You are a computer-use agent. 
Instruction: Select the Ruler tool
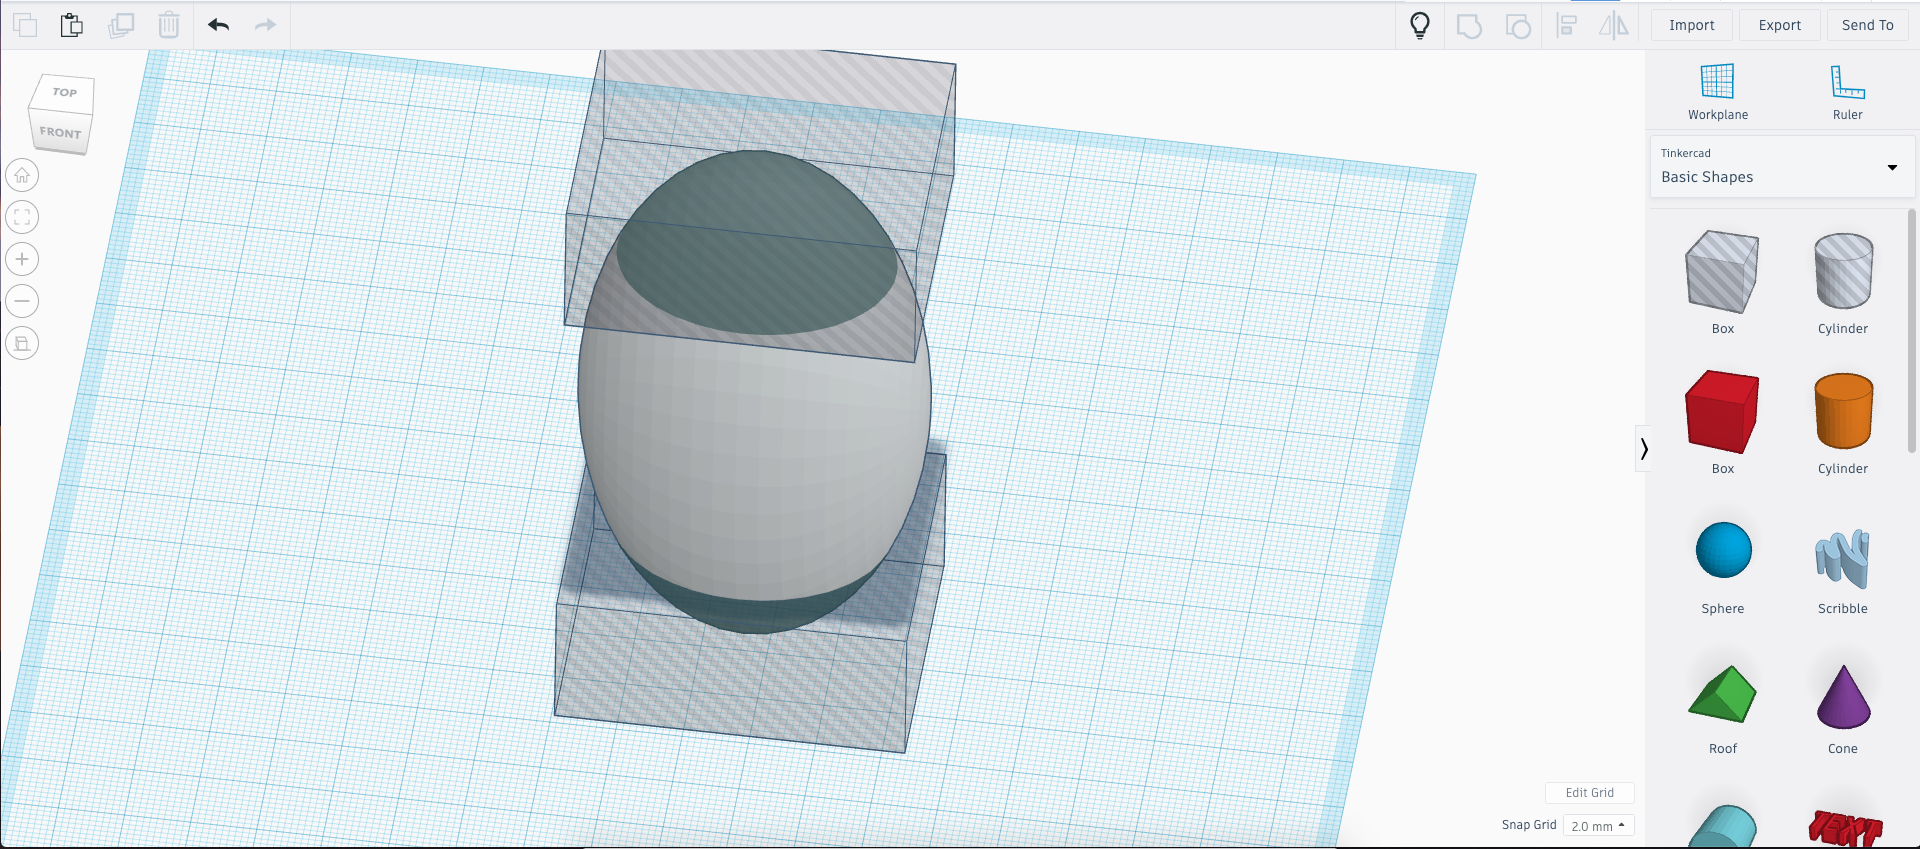[1847, 92]
